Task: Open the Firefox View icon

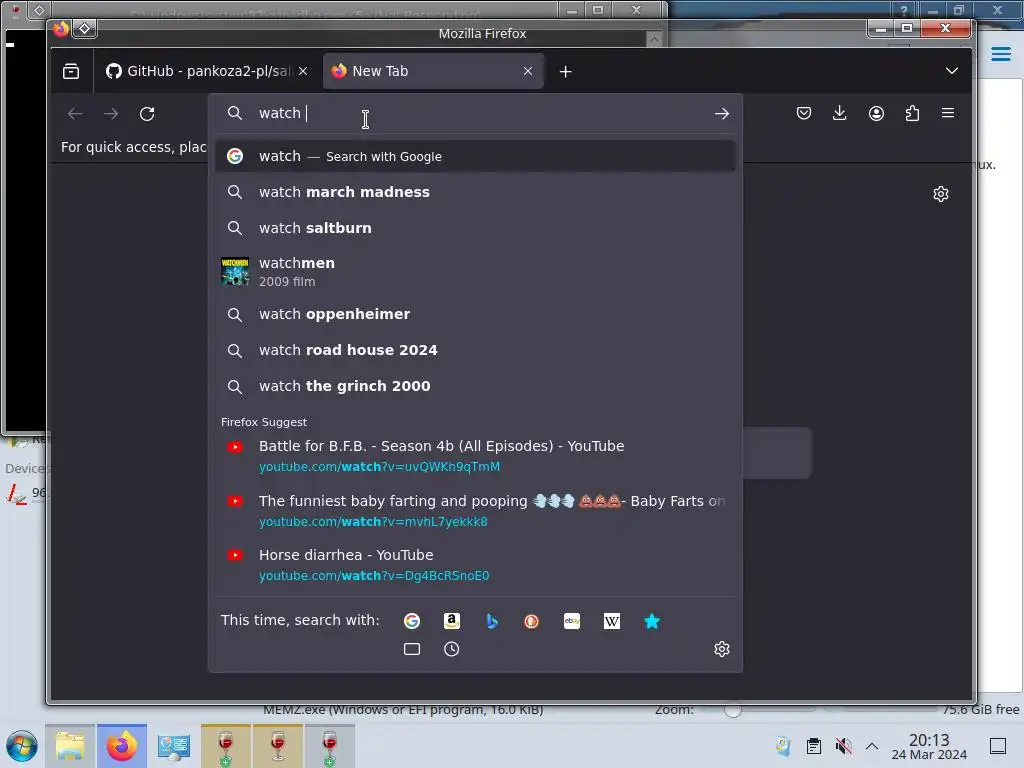Action: [x=71, y=71]
